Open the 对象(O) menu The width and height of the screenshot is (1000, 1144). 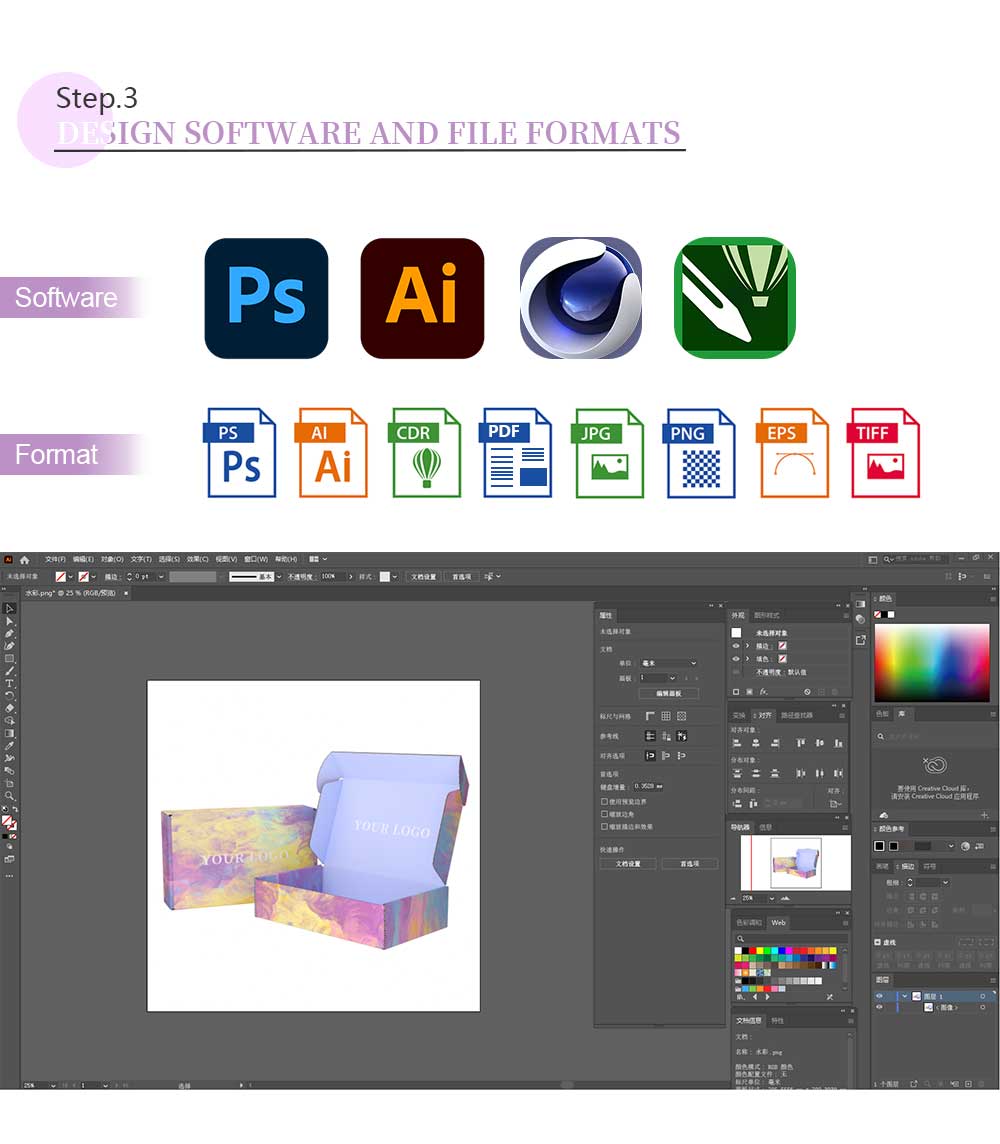112,560
